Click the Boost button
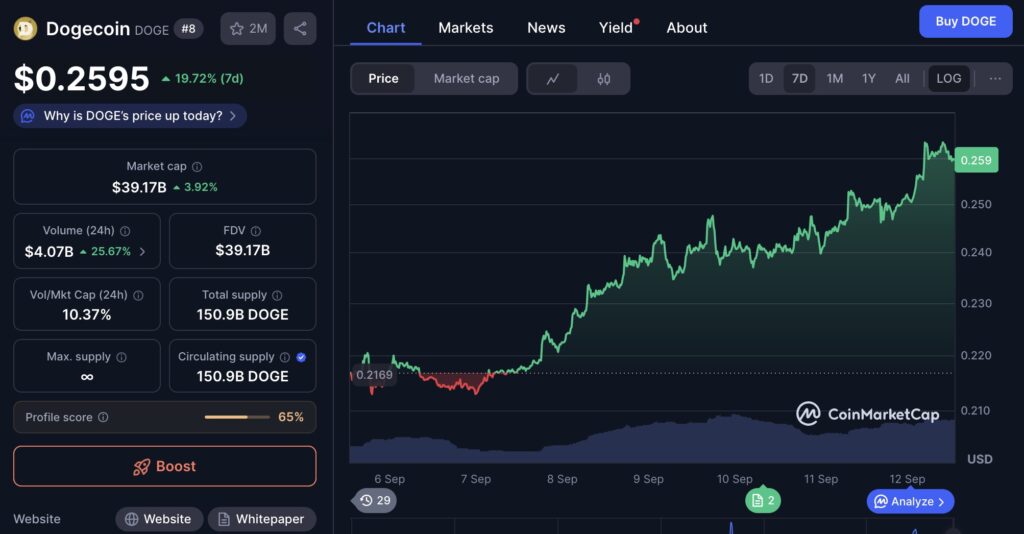The image size is (1024, 534). point(165,466)
